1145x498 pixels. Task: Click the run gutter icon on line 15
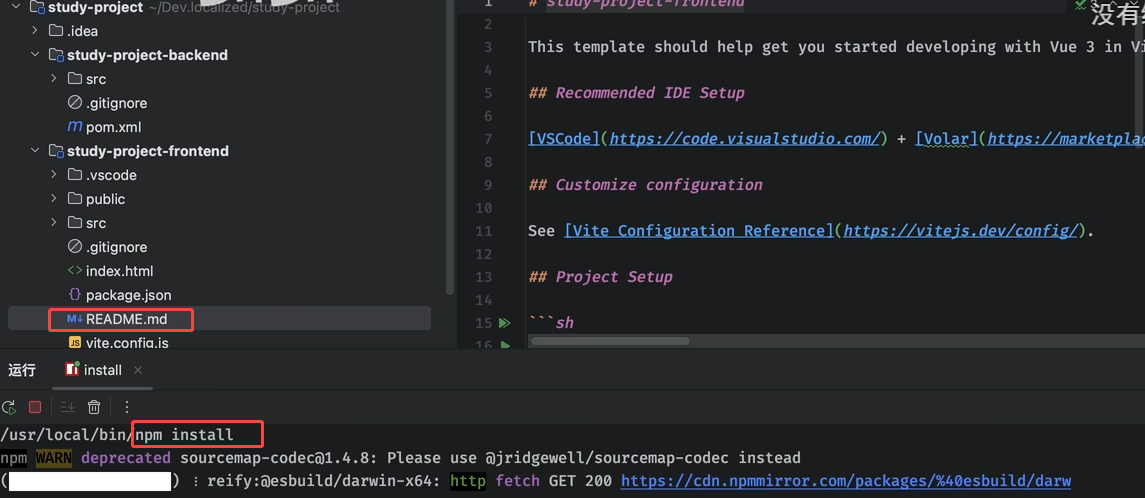[x=504, y=323]
